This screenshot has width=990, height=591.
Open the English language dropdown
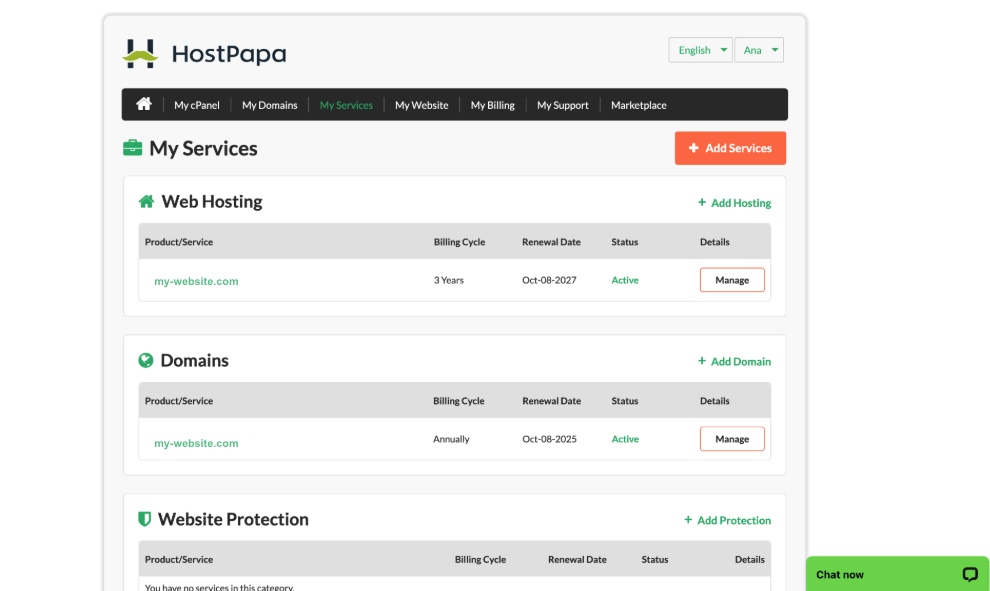(x=701, y=50)
